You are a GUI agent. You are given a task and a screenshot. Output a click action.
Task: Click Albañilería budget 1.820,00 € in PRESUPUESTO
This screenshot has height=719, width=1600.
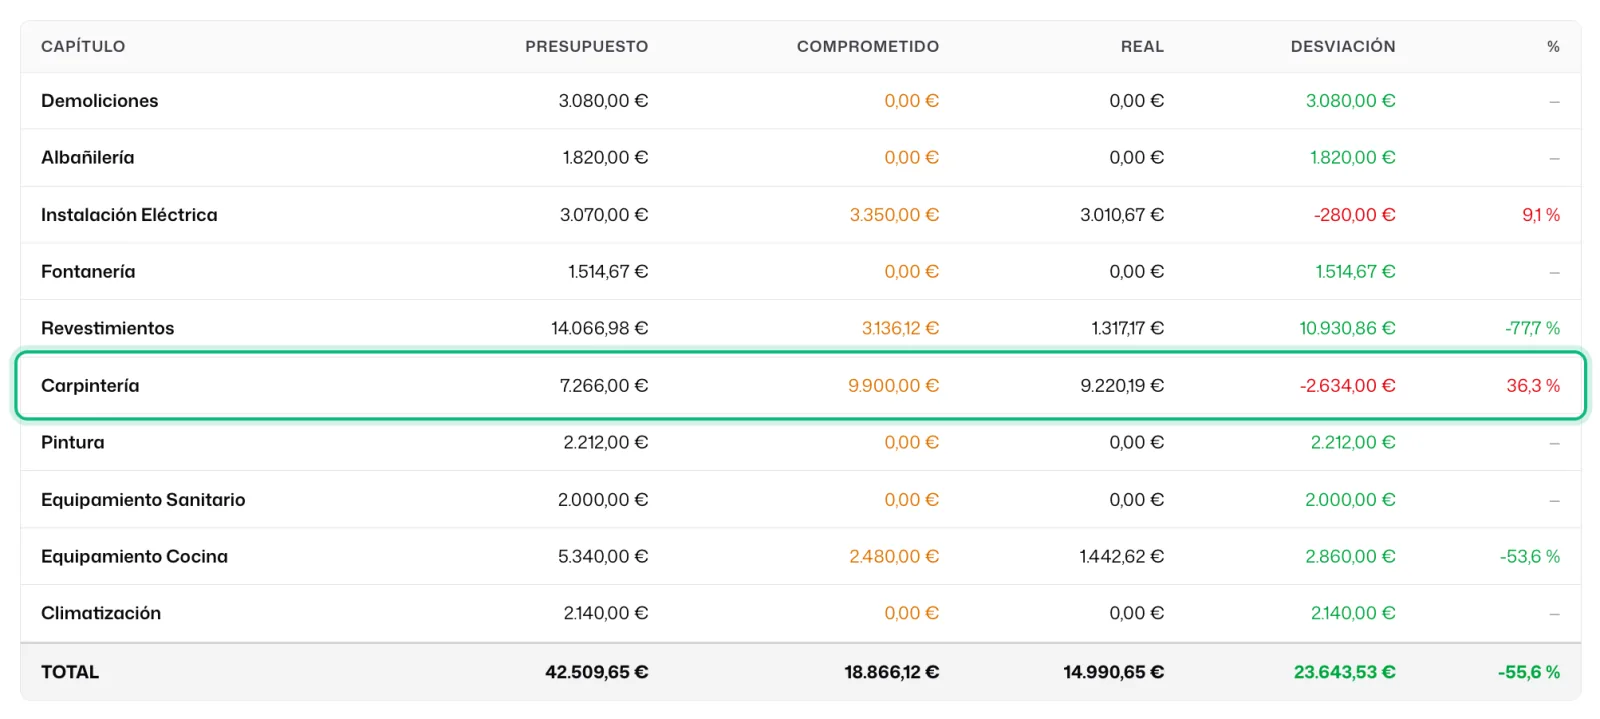[x=605, y=158]
